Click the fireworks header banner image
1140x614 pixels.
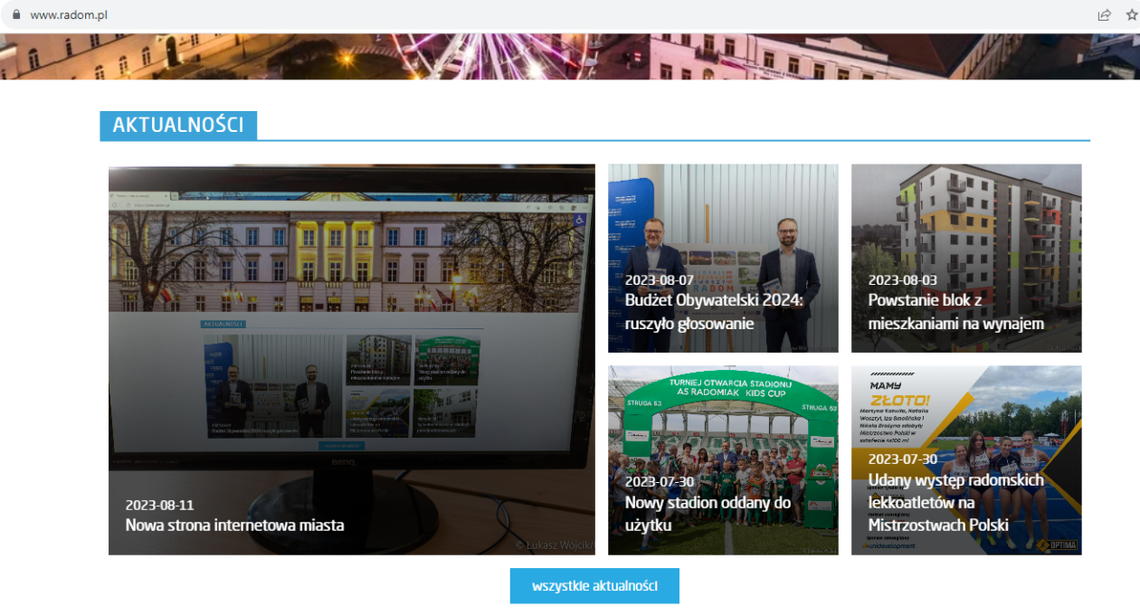(570, 55)
